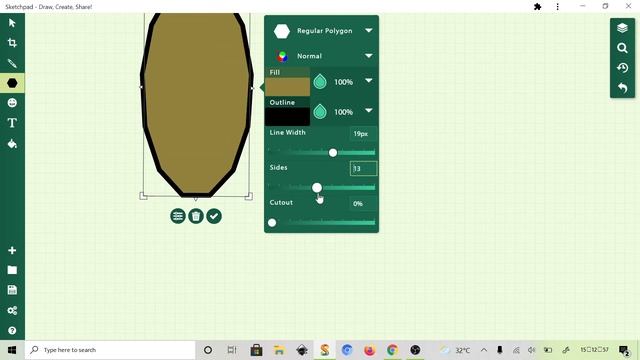Open the notification center icon
640x360 pixels.
coord(624,350)
